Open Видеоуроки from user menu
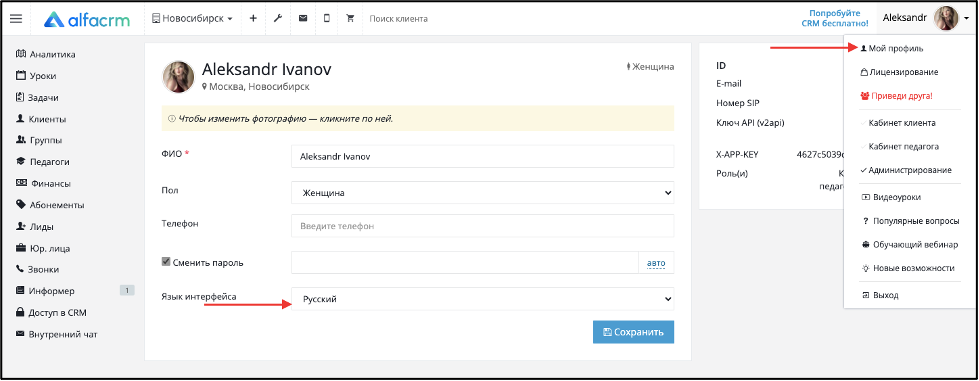This screenshot has height=381, width=979. [892, 197]
